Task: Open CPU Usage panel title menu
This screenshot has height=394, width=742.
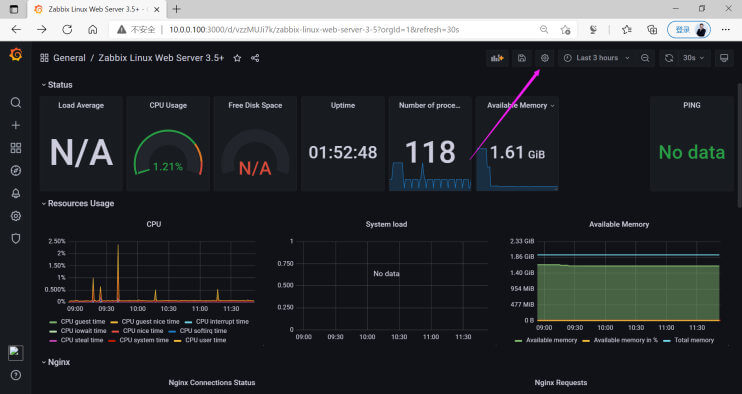Action: coord(168,105)
